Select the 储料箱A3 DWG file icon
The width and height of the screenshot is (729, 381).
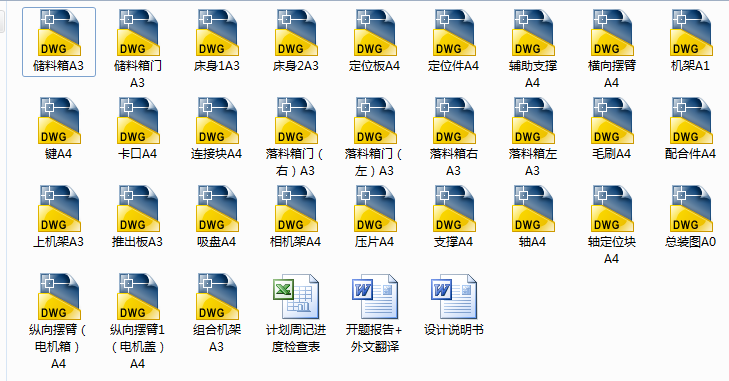59,33
